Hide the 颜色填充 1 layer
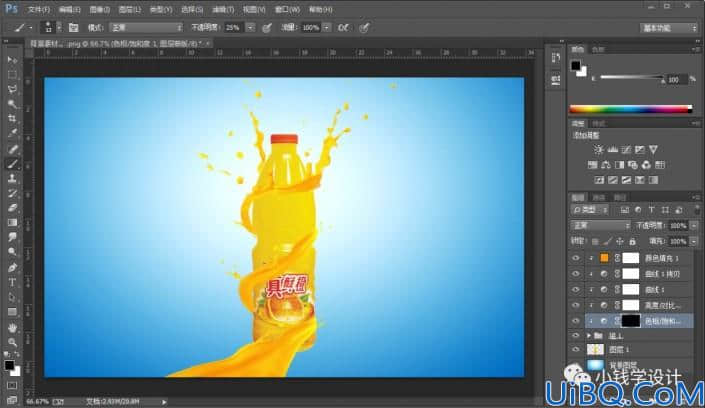 [576, 258]
